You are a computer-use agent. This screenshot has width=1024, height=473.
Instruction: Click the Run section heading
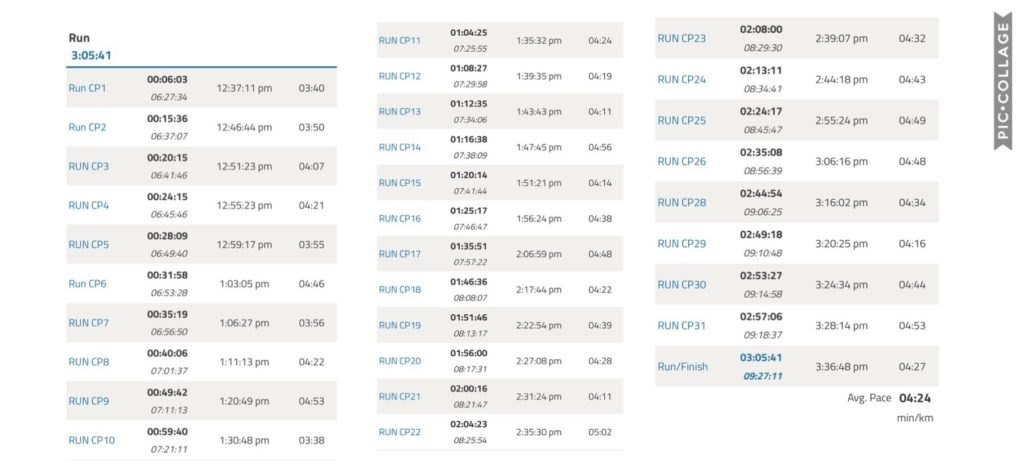click(x=78, y=37)
